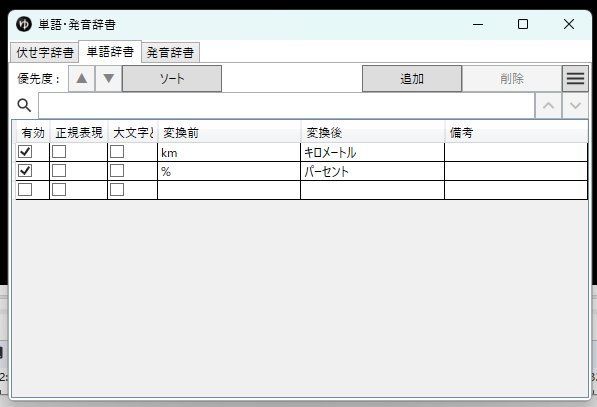Screen dimensions: 597x407
Task: Click the 変換前 column header
Action: click(229, 132)
